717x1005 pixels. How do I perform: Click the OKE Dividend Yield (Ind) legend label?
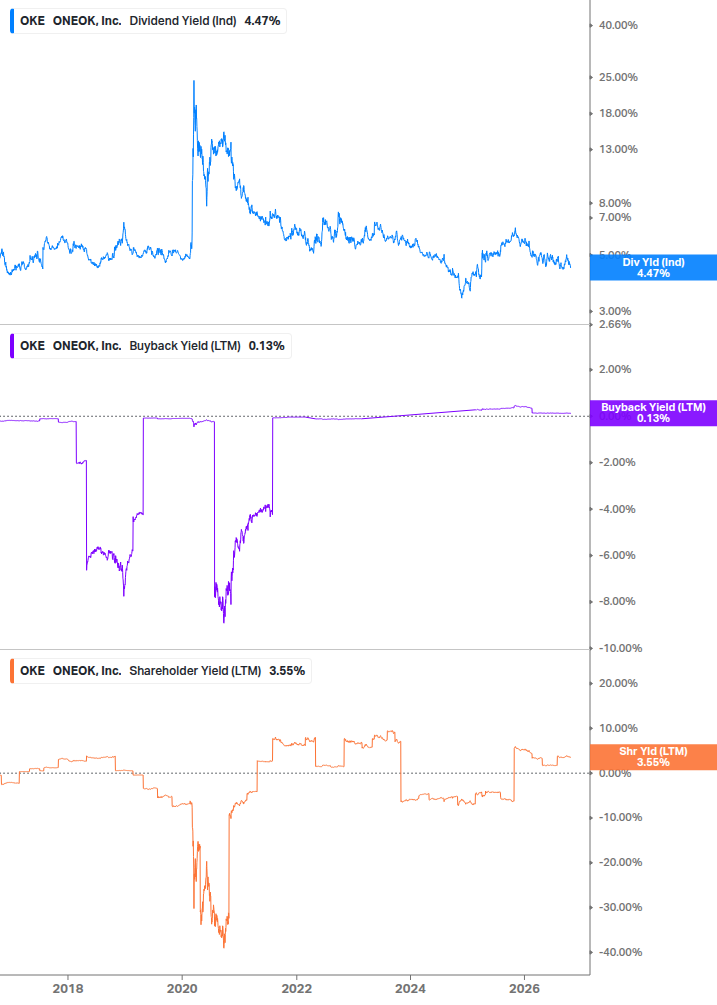(x=149, y=21)
